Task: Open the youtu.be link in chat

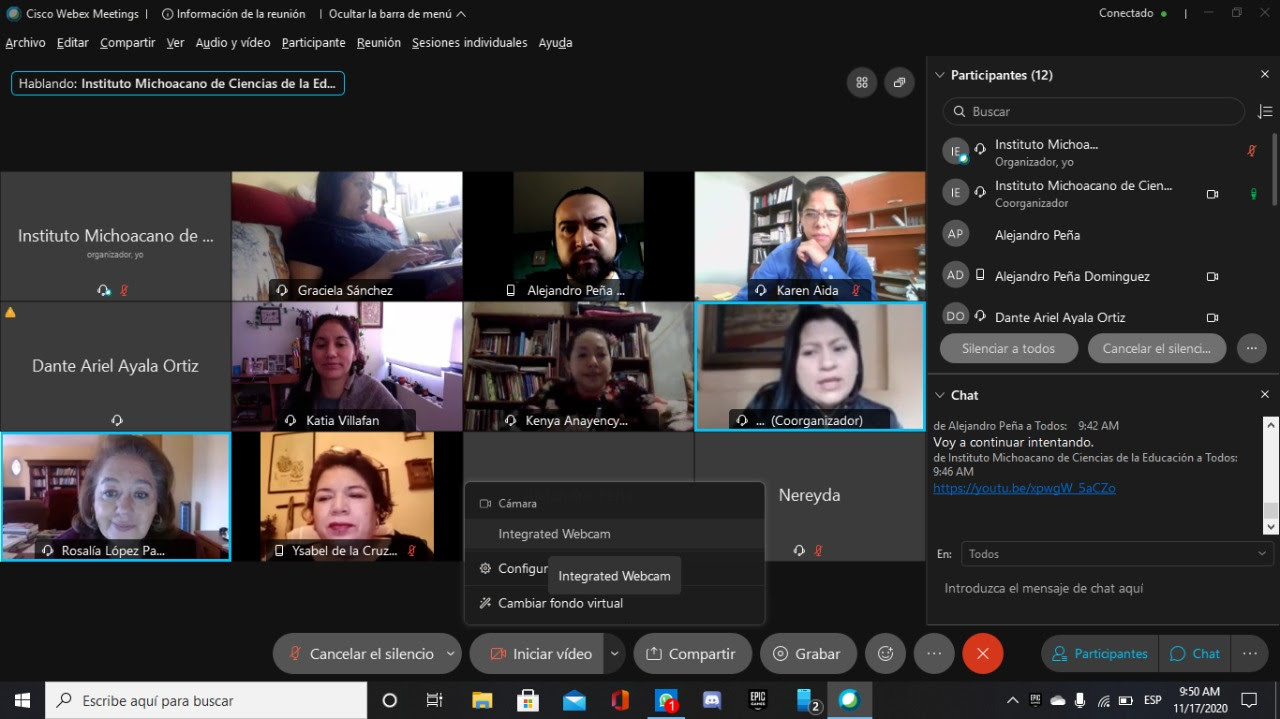Action: 1024,488
